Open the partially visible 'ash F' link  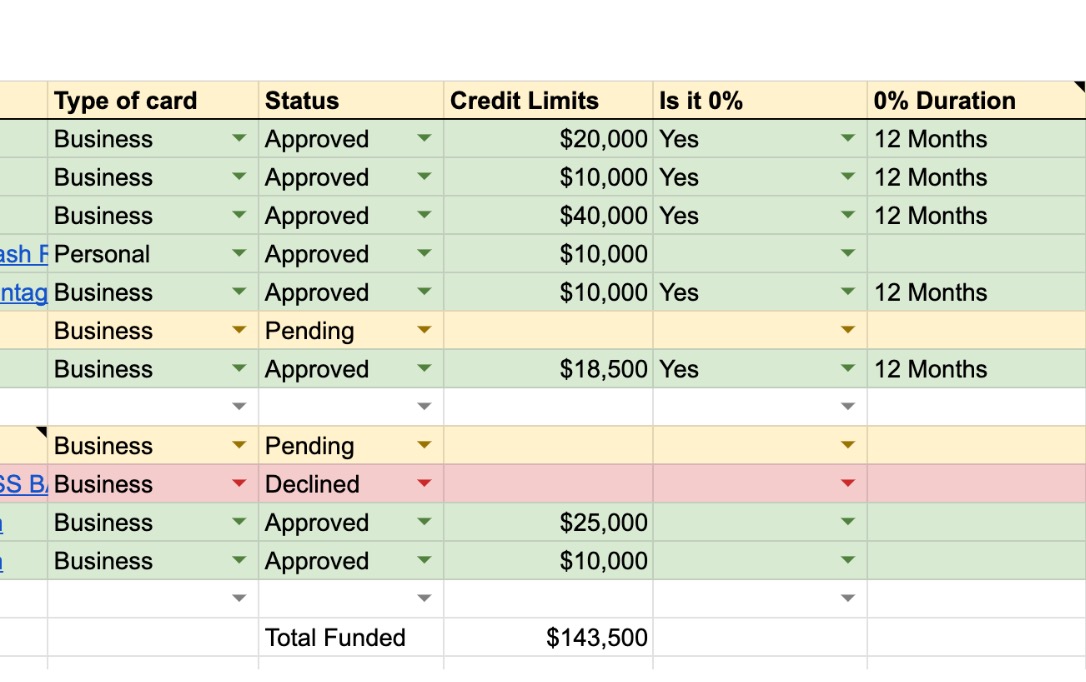pos(23,254)
